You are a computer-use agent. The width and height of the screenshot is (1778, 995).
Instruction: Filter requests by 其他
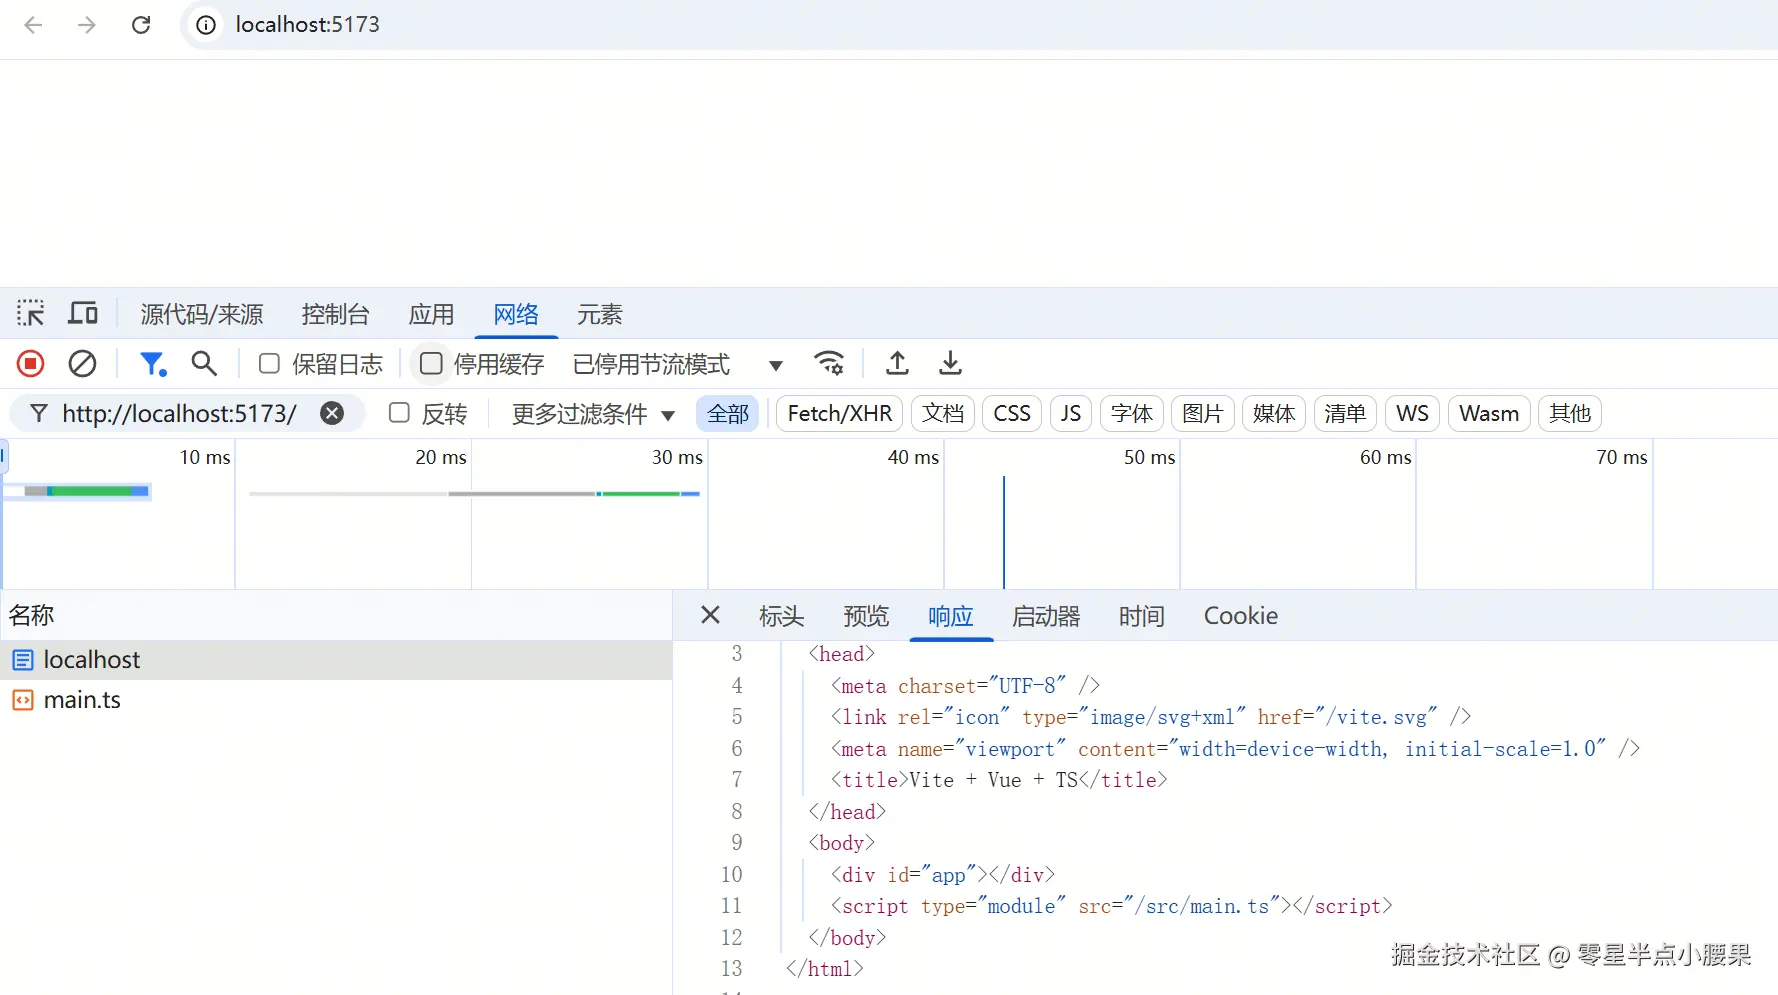[1570, 414]
